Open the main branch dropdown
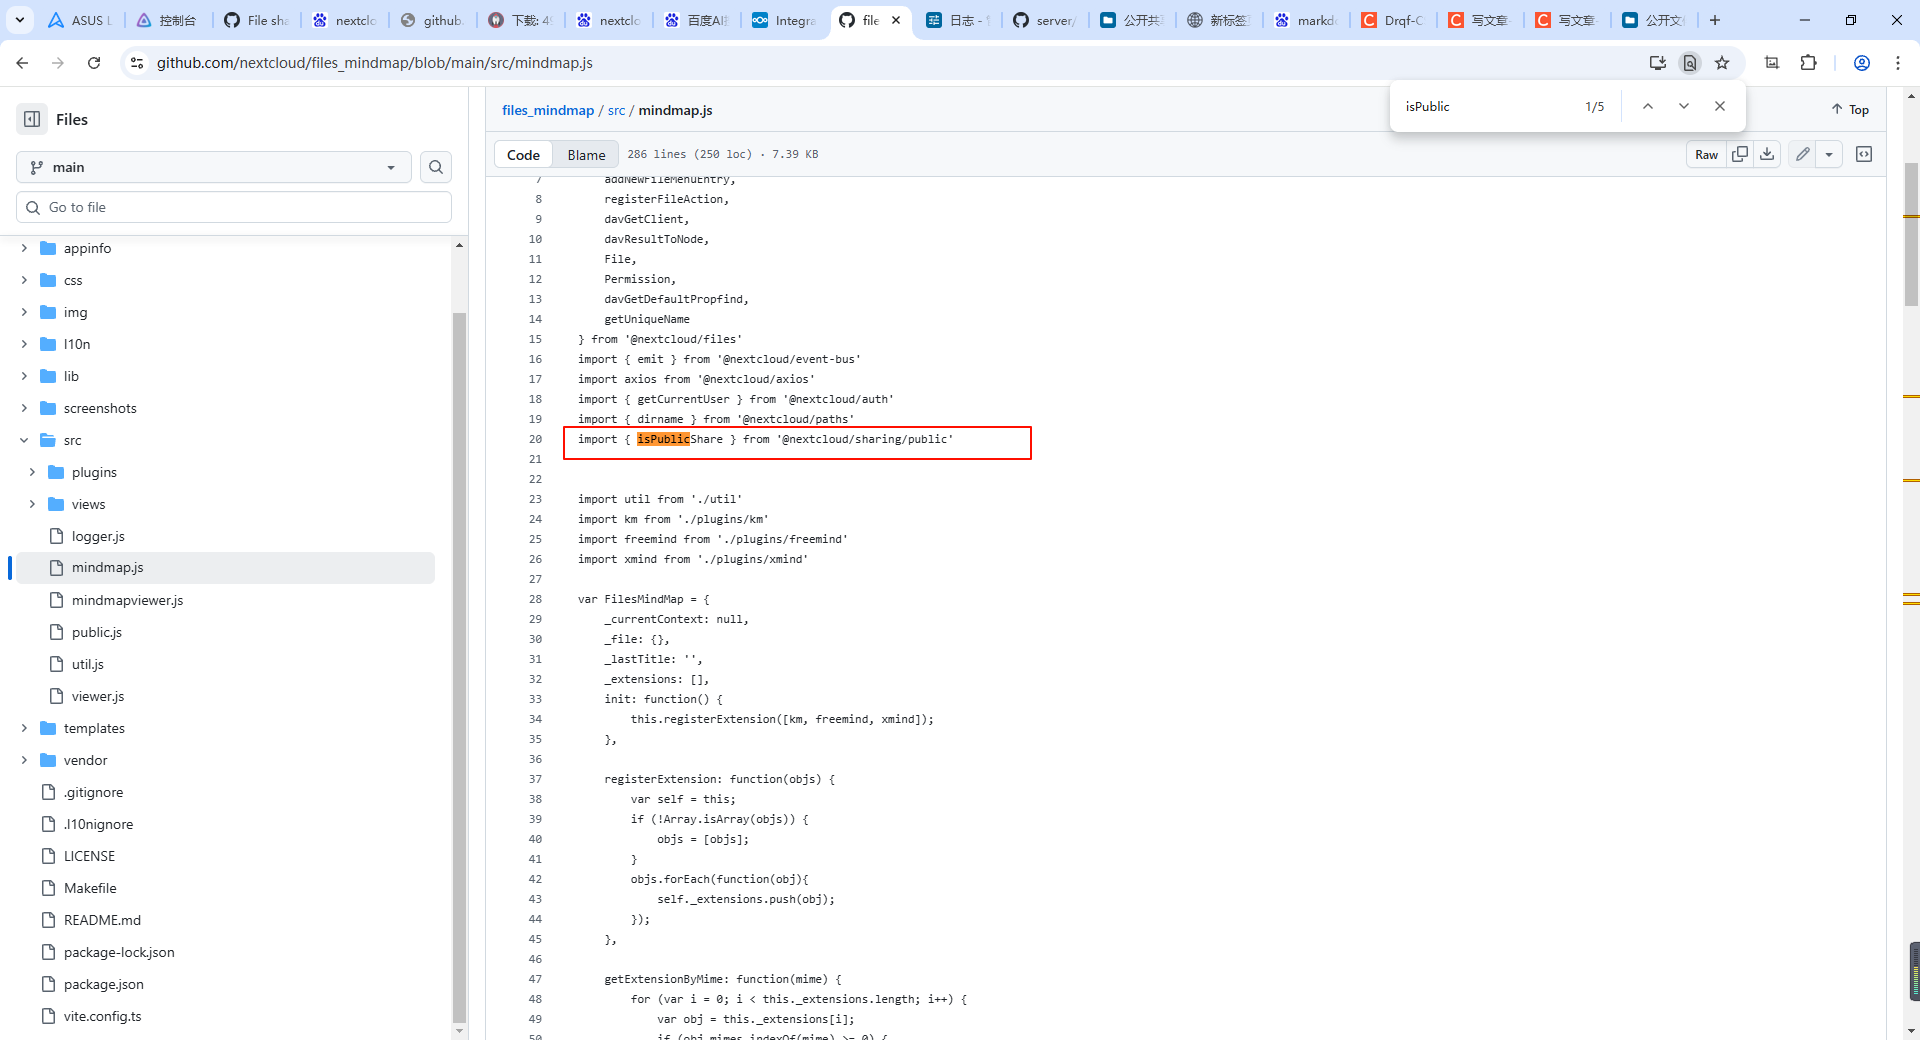Viewport: 1920px width, 1040px height. (x=214, y=167)
